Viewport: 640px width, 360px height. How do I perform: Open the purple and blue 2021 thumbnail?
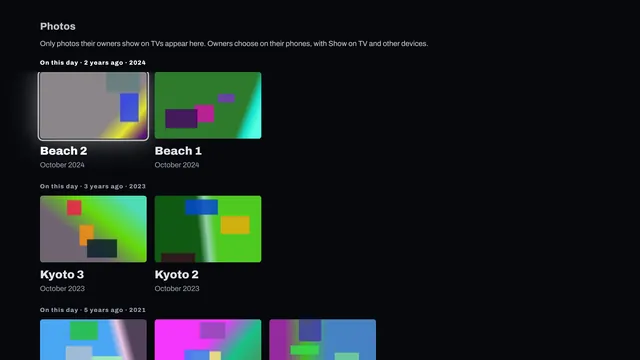point(322,340)
